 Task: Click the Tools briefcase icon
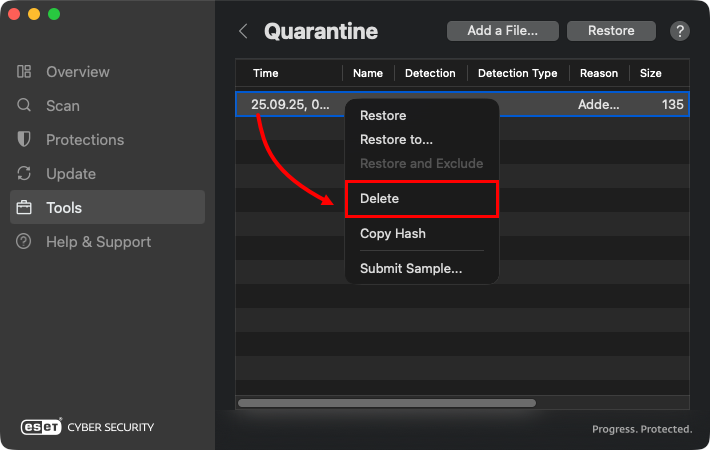click(25, 208)
